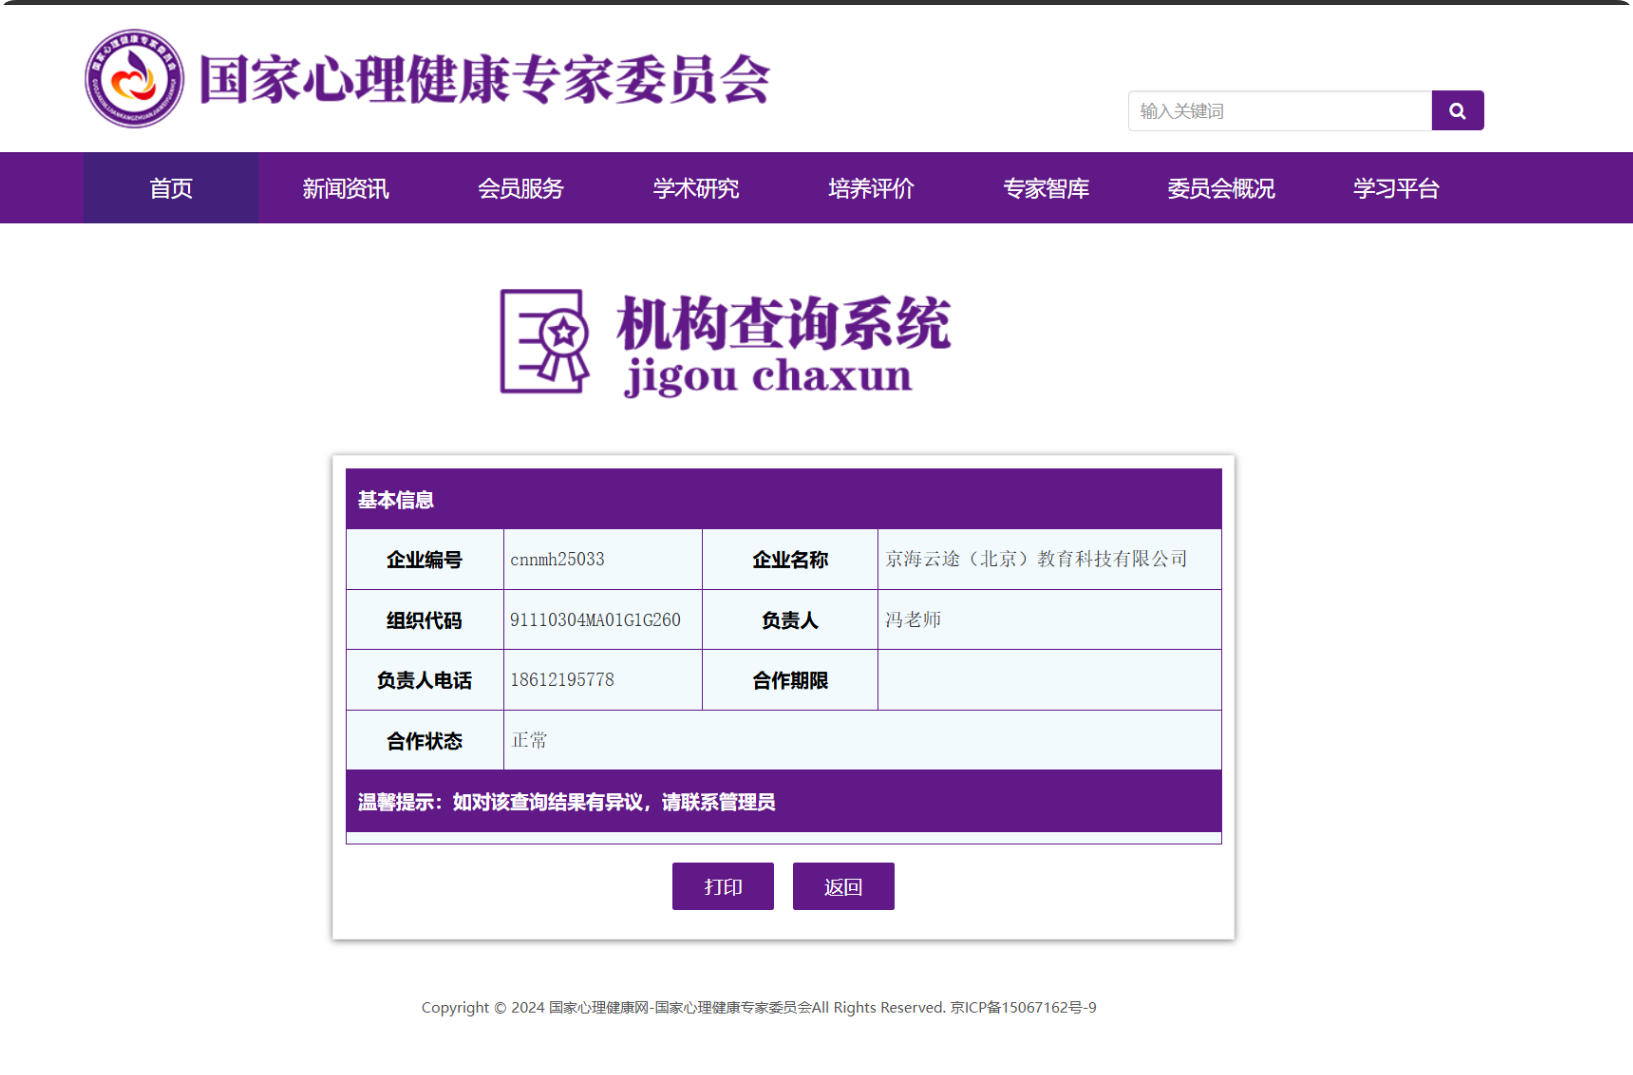Select 学术研究 in the navigation bar

coord(696,188)
